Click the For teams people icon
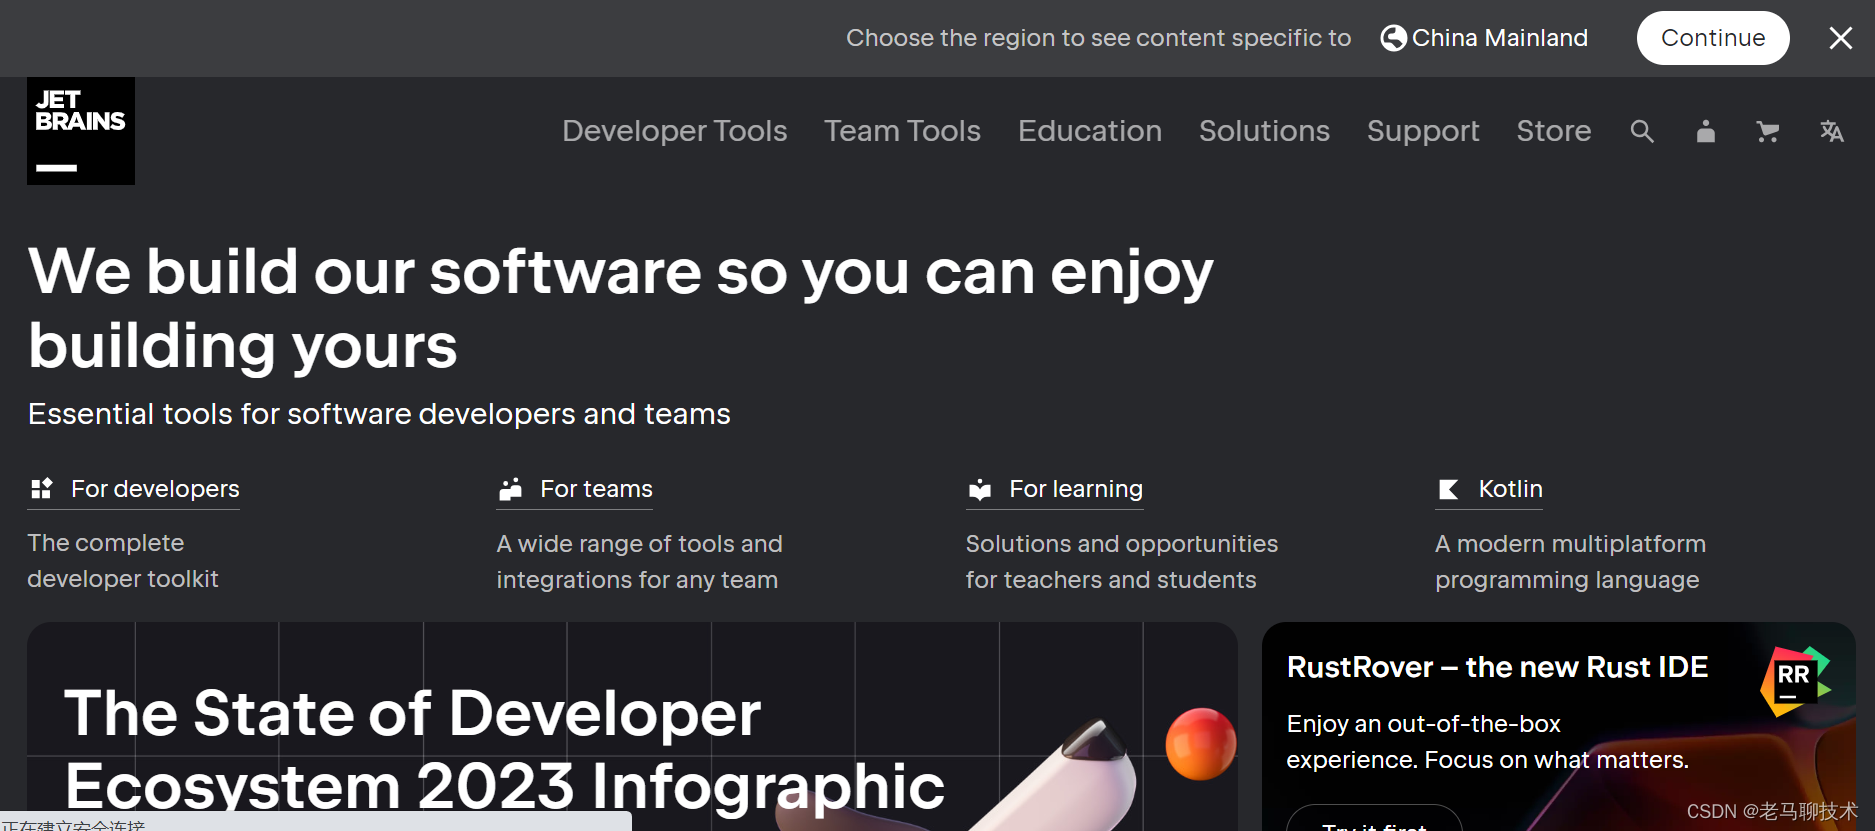 pyautogui.click(x=511, y=488)
